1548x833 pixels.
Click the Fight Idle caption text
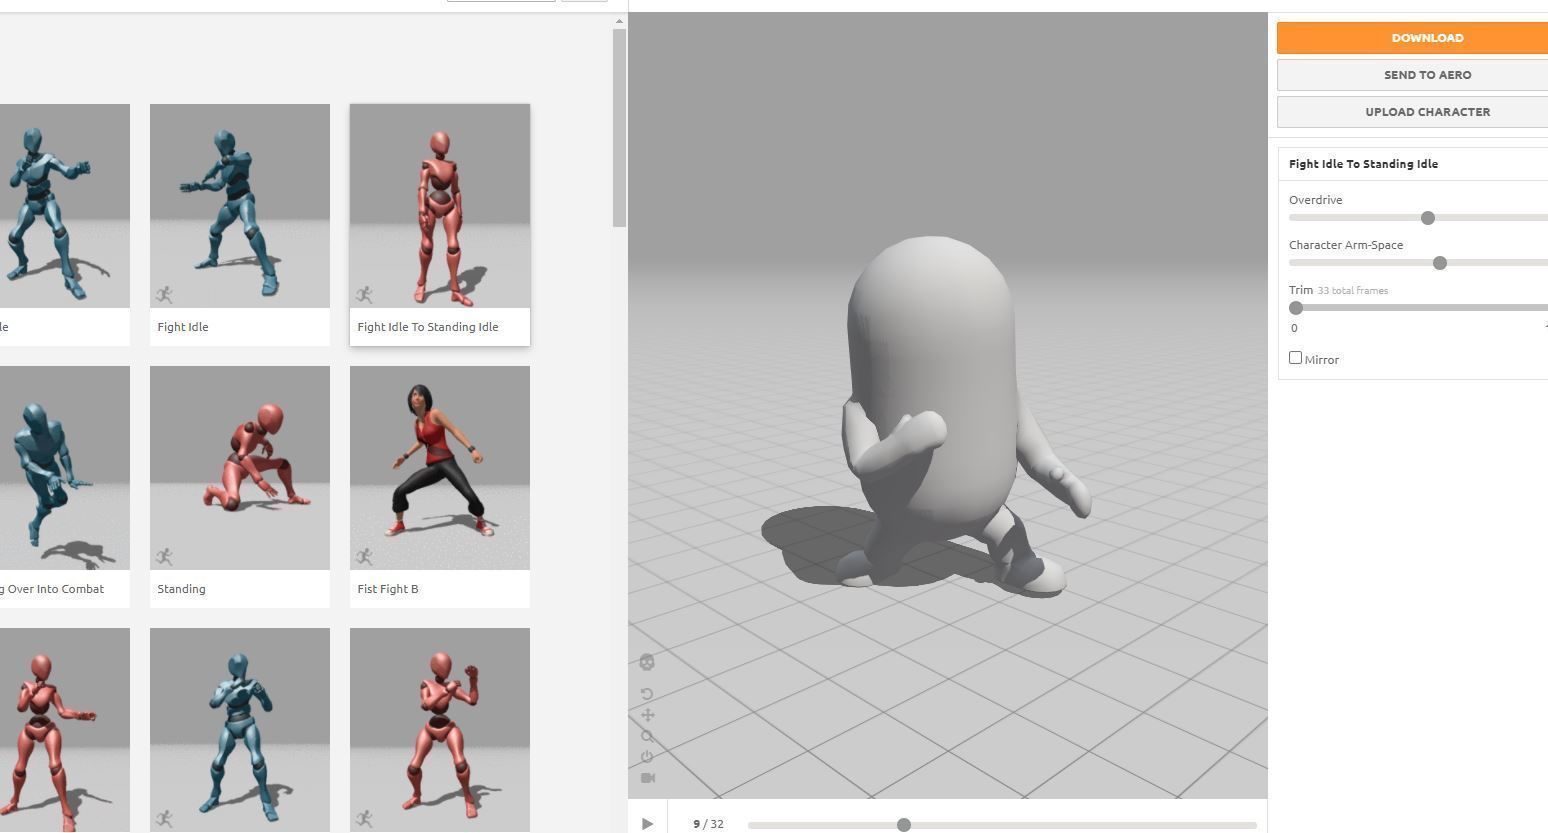pos(183,327)
